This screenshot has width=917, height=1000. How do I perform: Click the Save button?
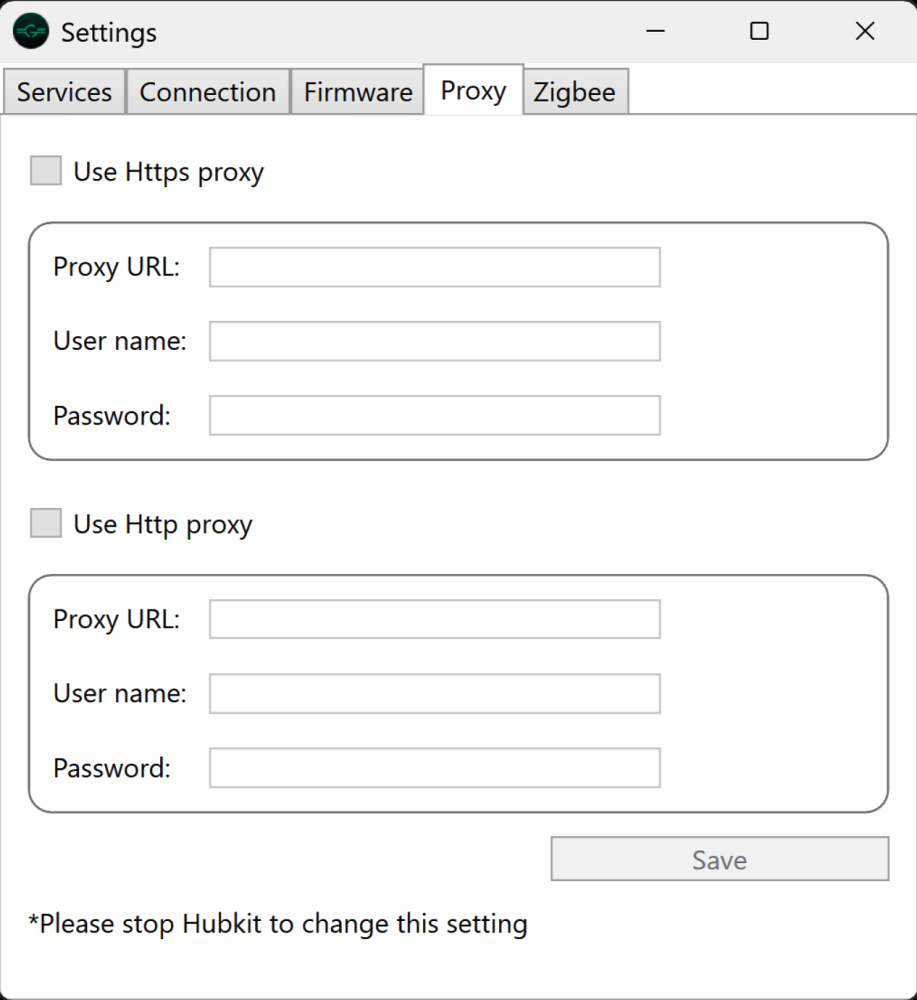point(719,858)
